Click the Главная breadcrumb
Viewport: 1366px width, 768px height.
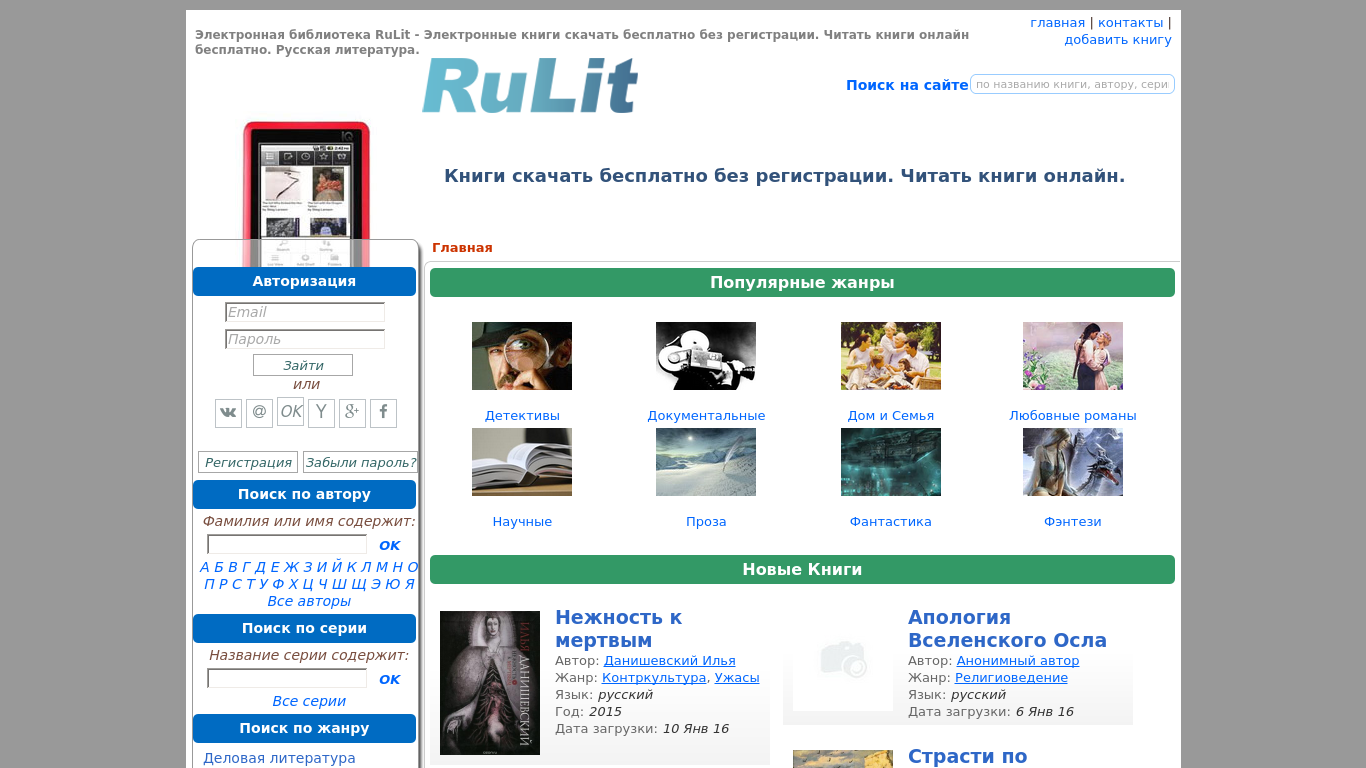pyautogui.click(x=462, y=248)
